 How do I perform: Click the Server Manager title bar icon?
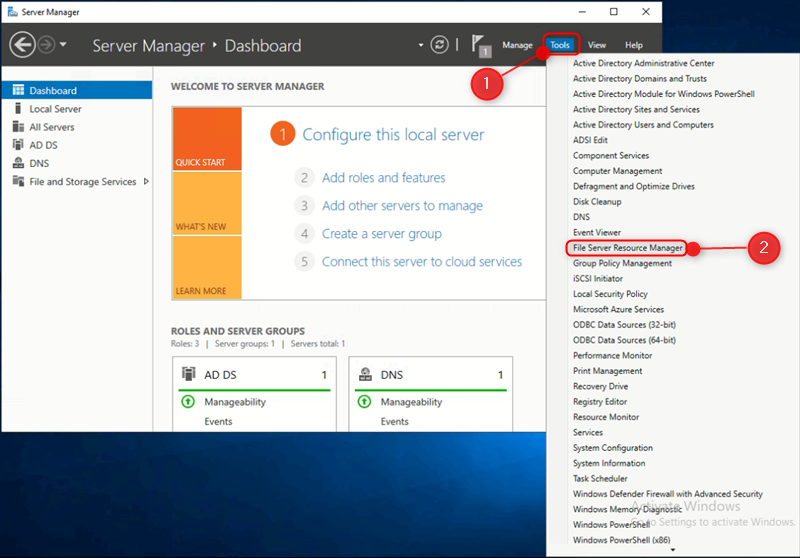click(x=12, y=12)
